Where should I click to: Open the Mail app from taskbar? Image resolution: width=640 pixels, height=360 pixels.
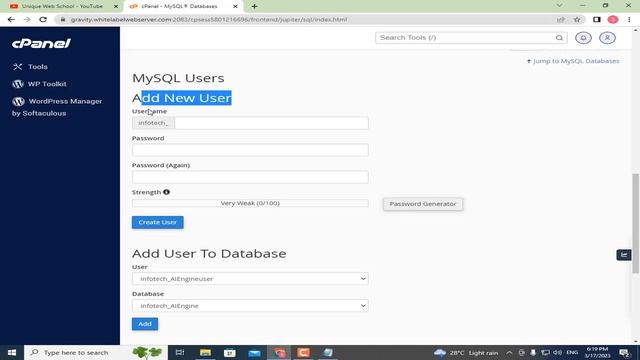(254, 352)
